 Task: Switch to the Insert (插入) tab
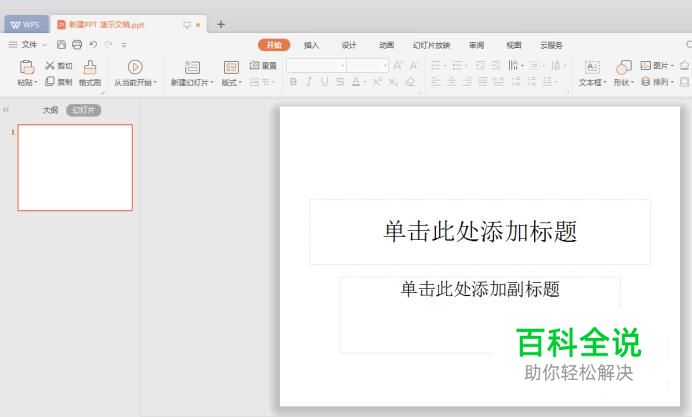(x=311, y=45)
